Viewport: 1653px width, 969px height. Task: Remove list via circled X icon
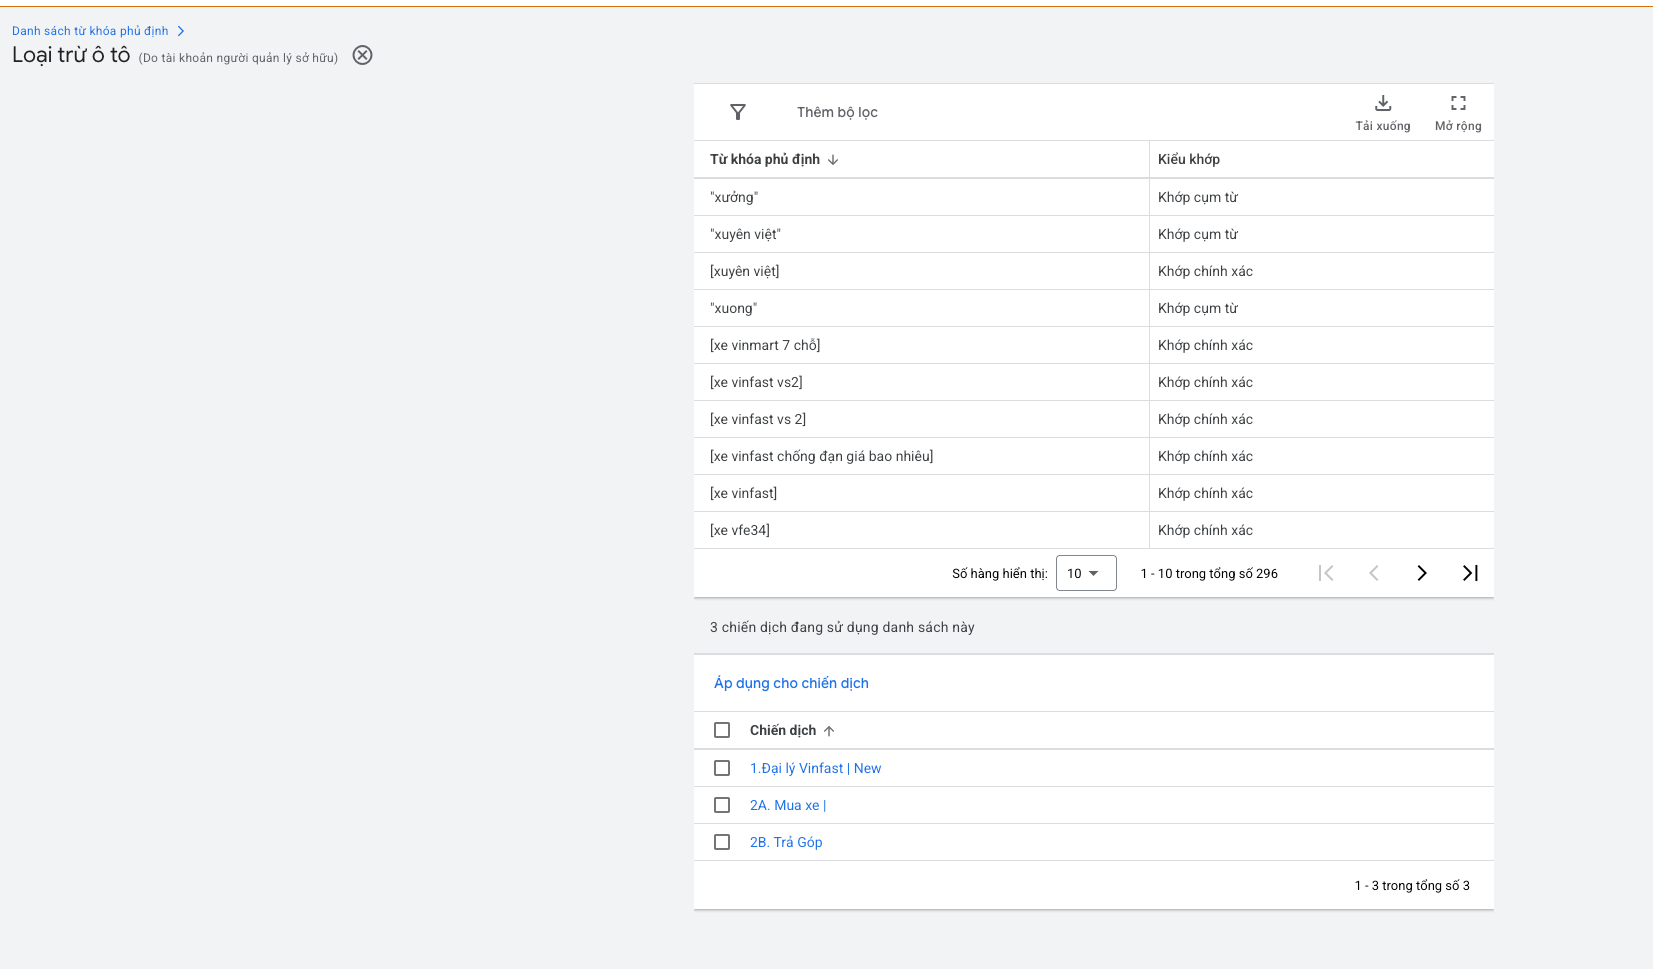[363, 55]
